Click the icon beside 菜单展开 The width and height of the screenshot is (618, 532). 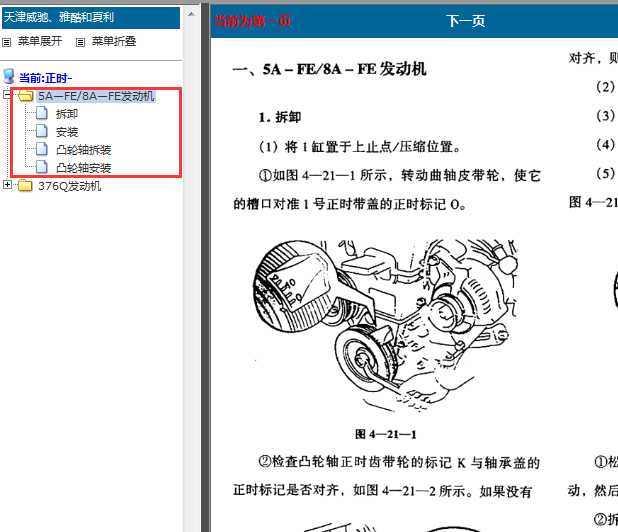coord(6,42)
